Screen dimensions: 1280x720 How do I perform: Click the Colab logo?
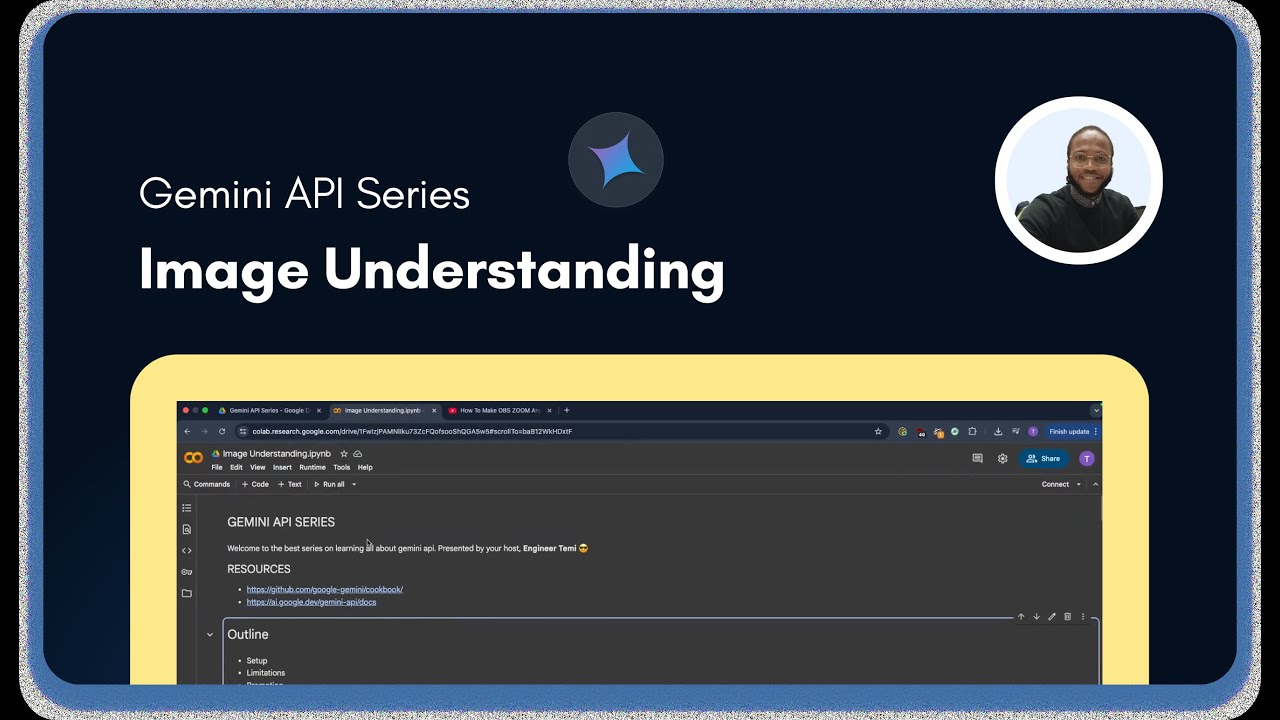pos(193,458)
